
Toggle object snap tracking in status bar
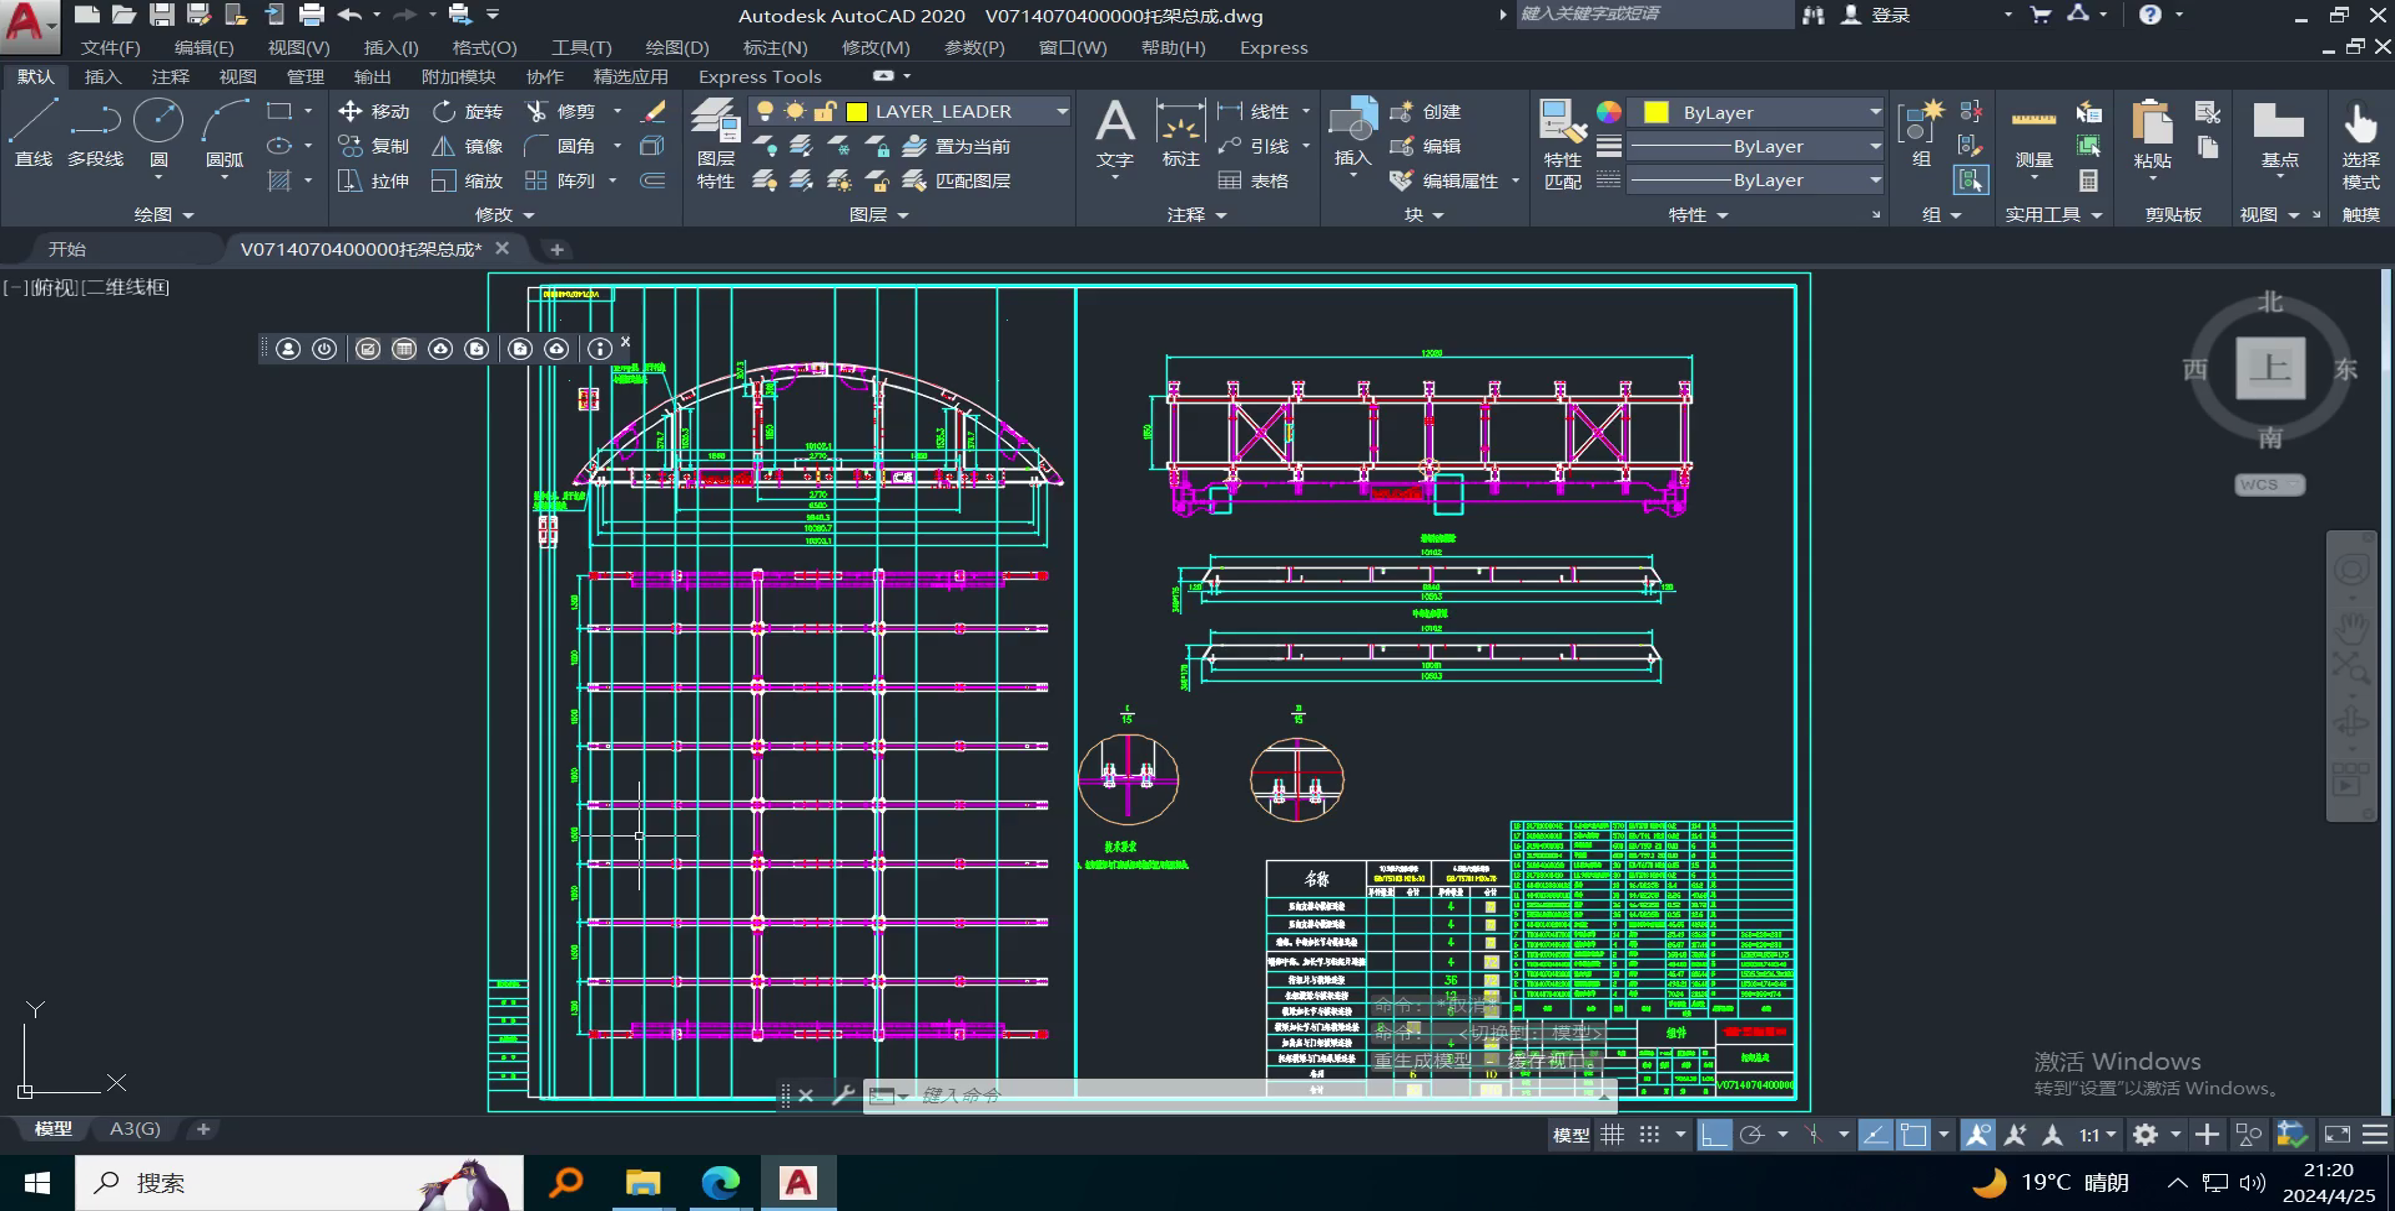point(1875,1135)
